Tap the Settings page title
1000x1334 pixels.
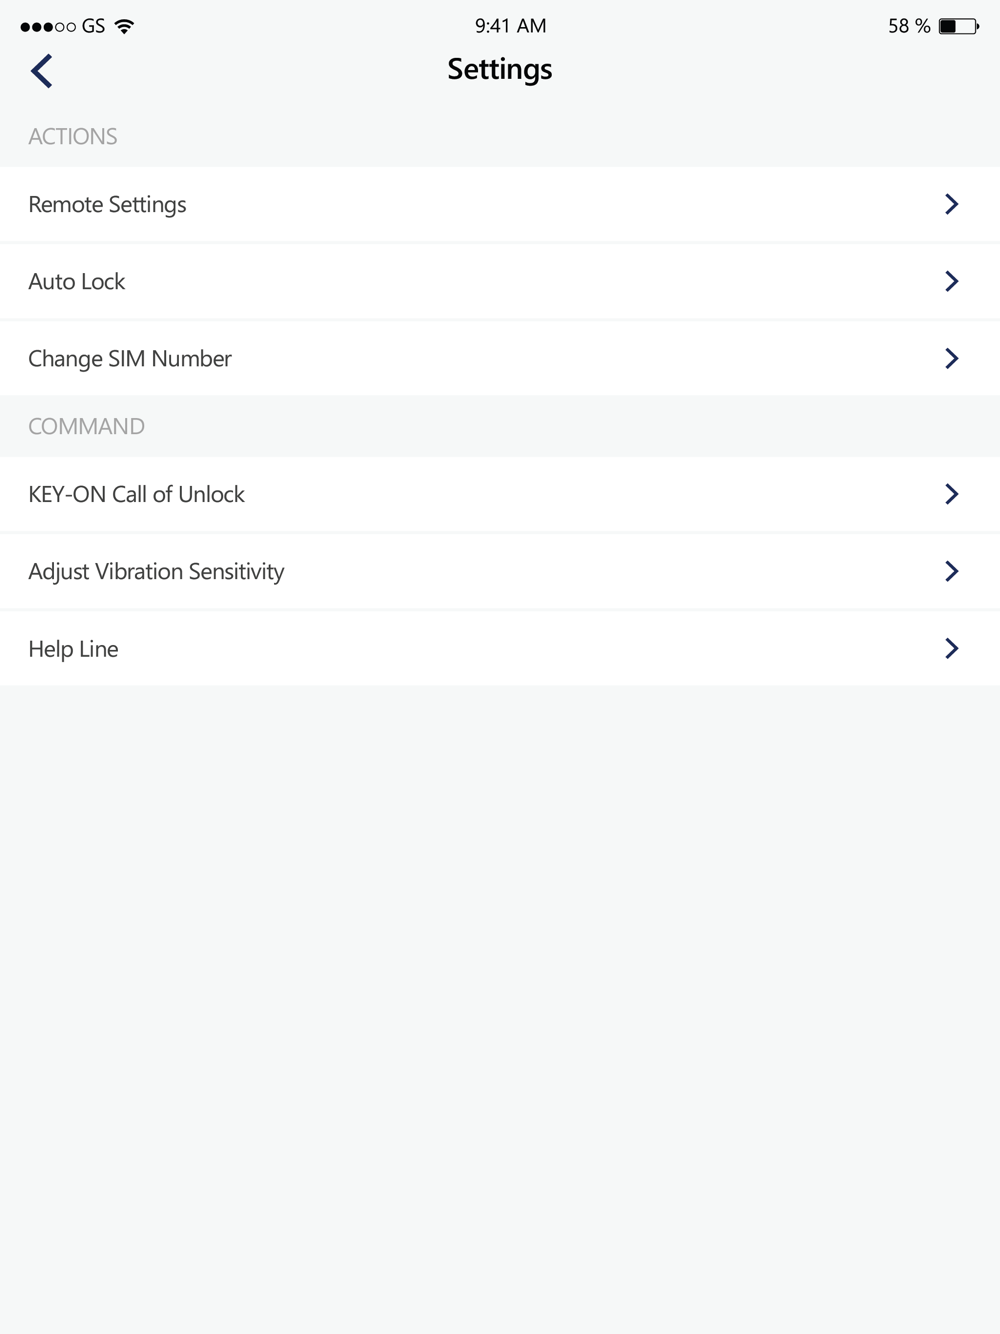pos(500,69)
